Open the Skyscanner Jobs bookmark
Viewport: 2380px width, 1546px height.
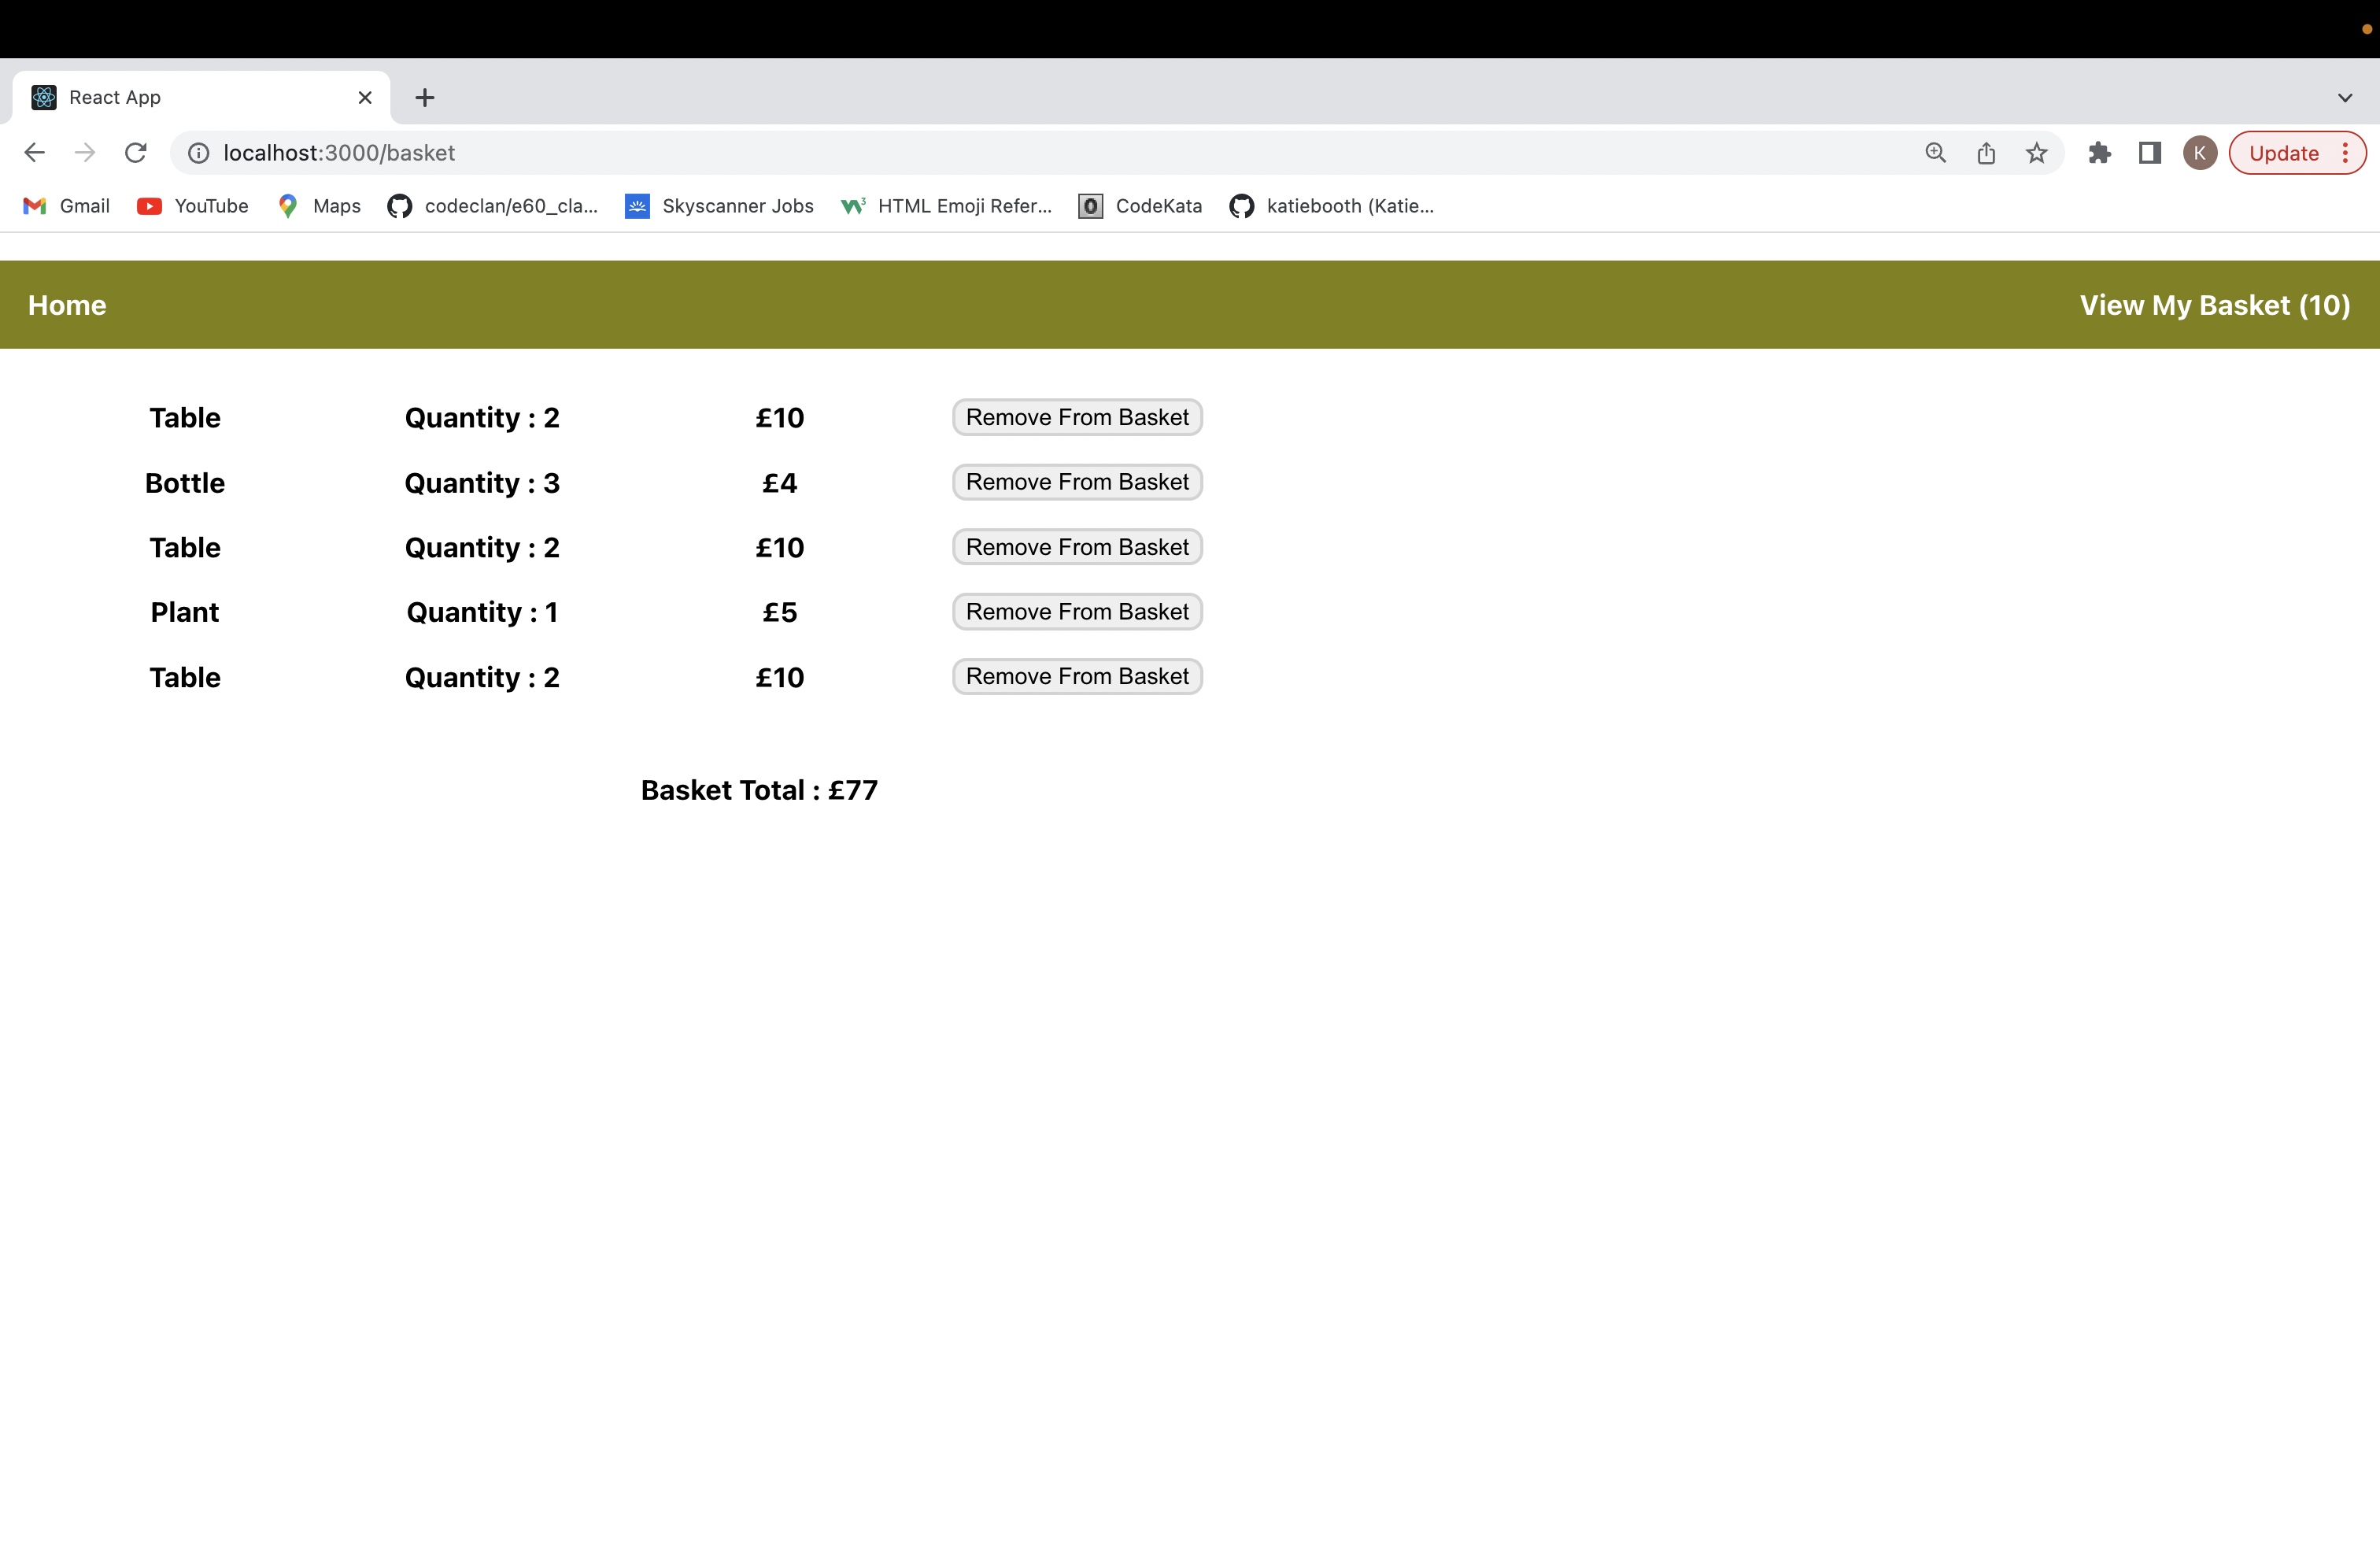coord(718,206)
